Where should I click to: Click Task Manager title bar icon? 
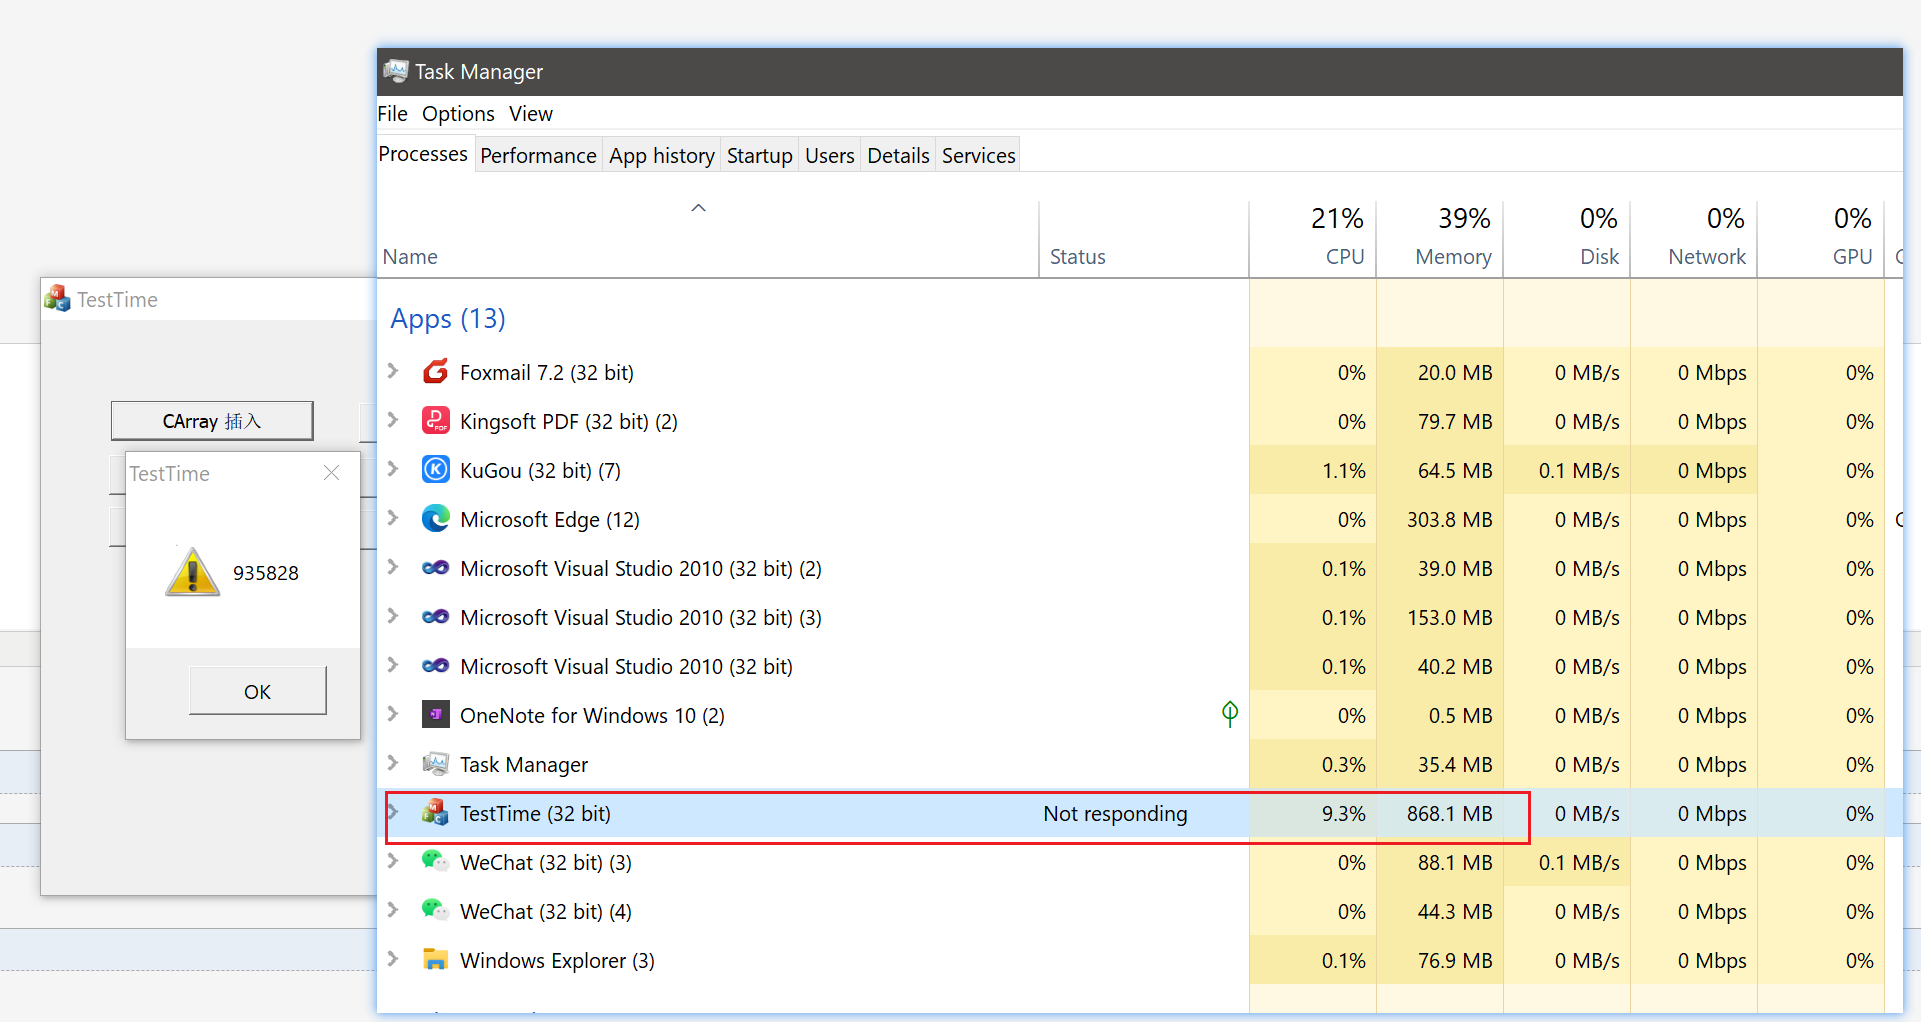pos(396,71)
